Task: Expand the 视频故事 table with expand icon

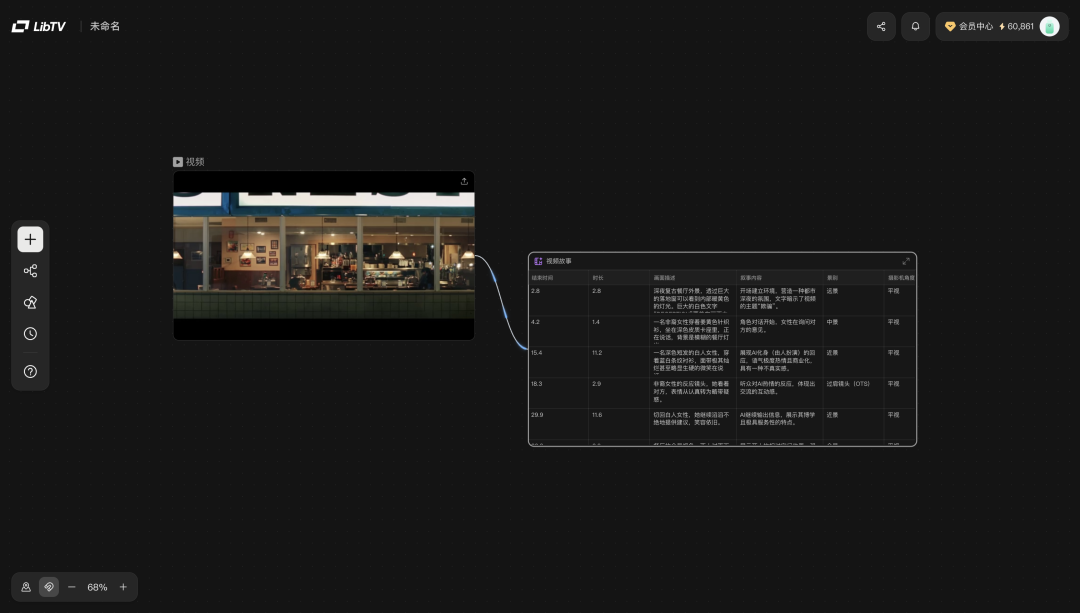Action: [906, 261]
